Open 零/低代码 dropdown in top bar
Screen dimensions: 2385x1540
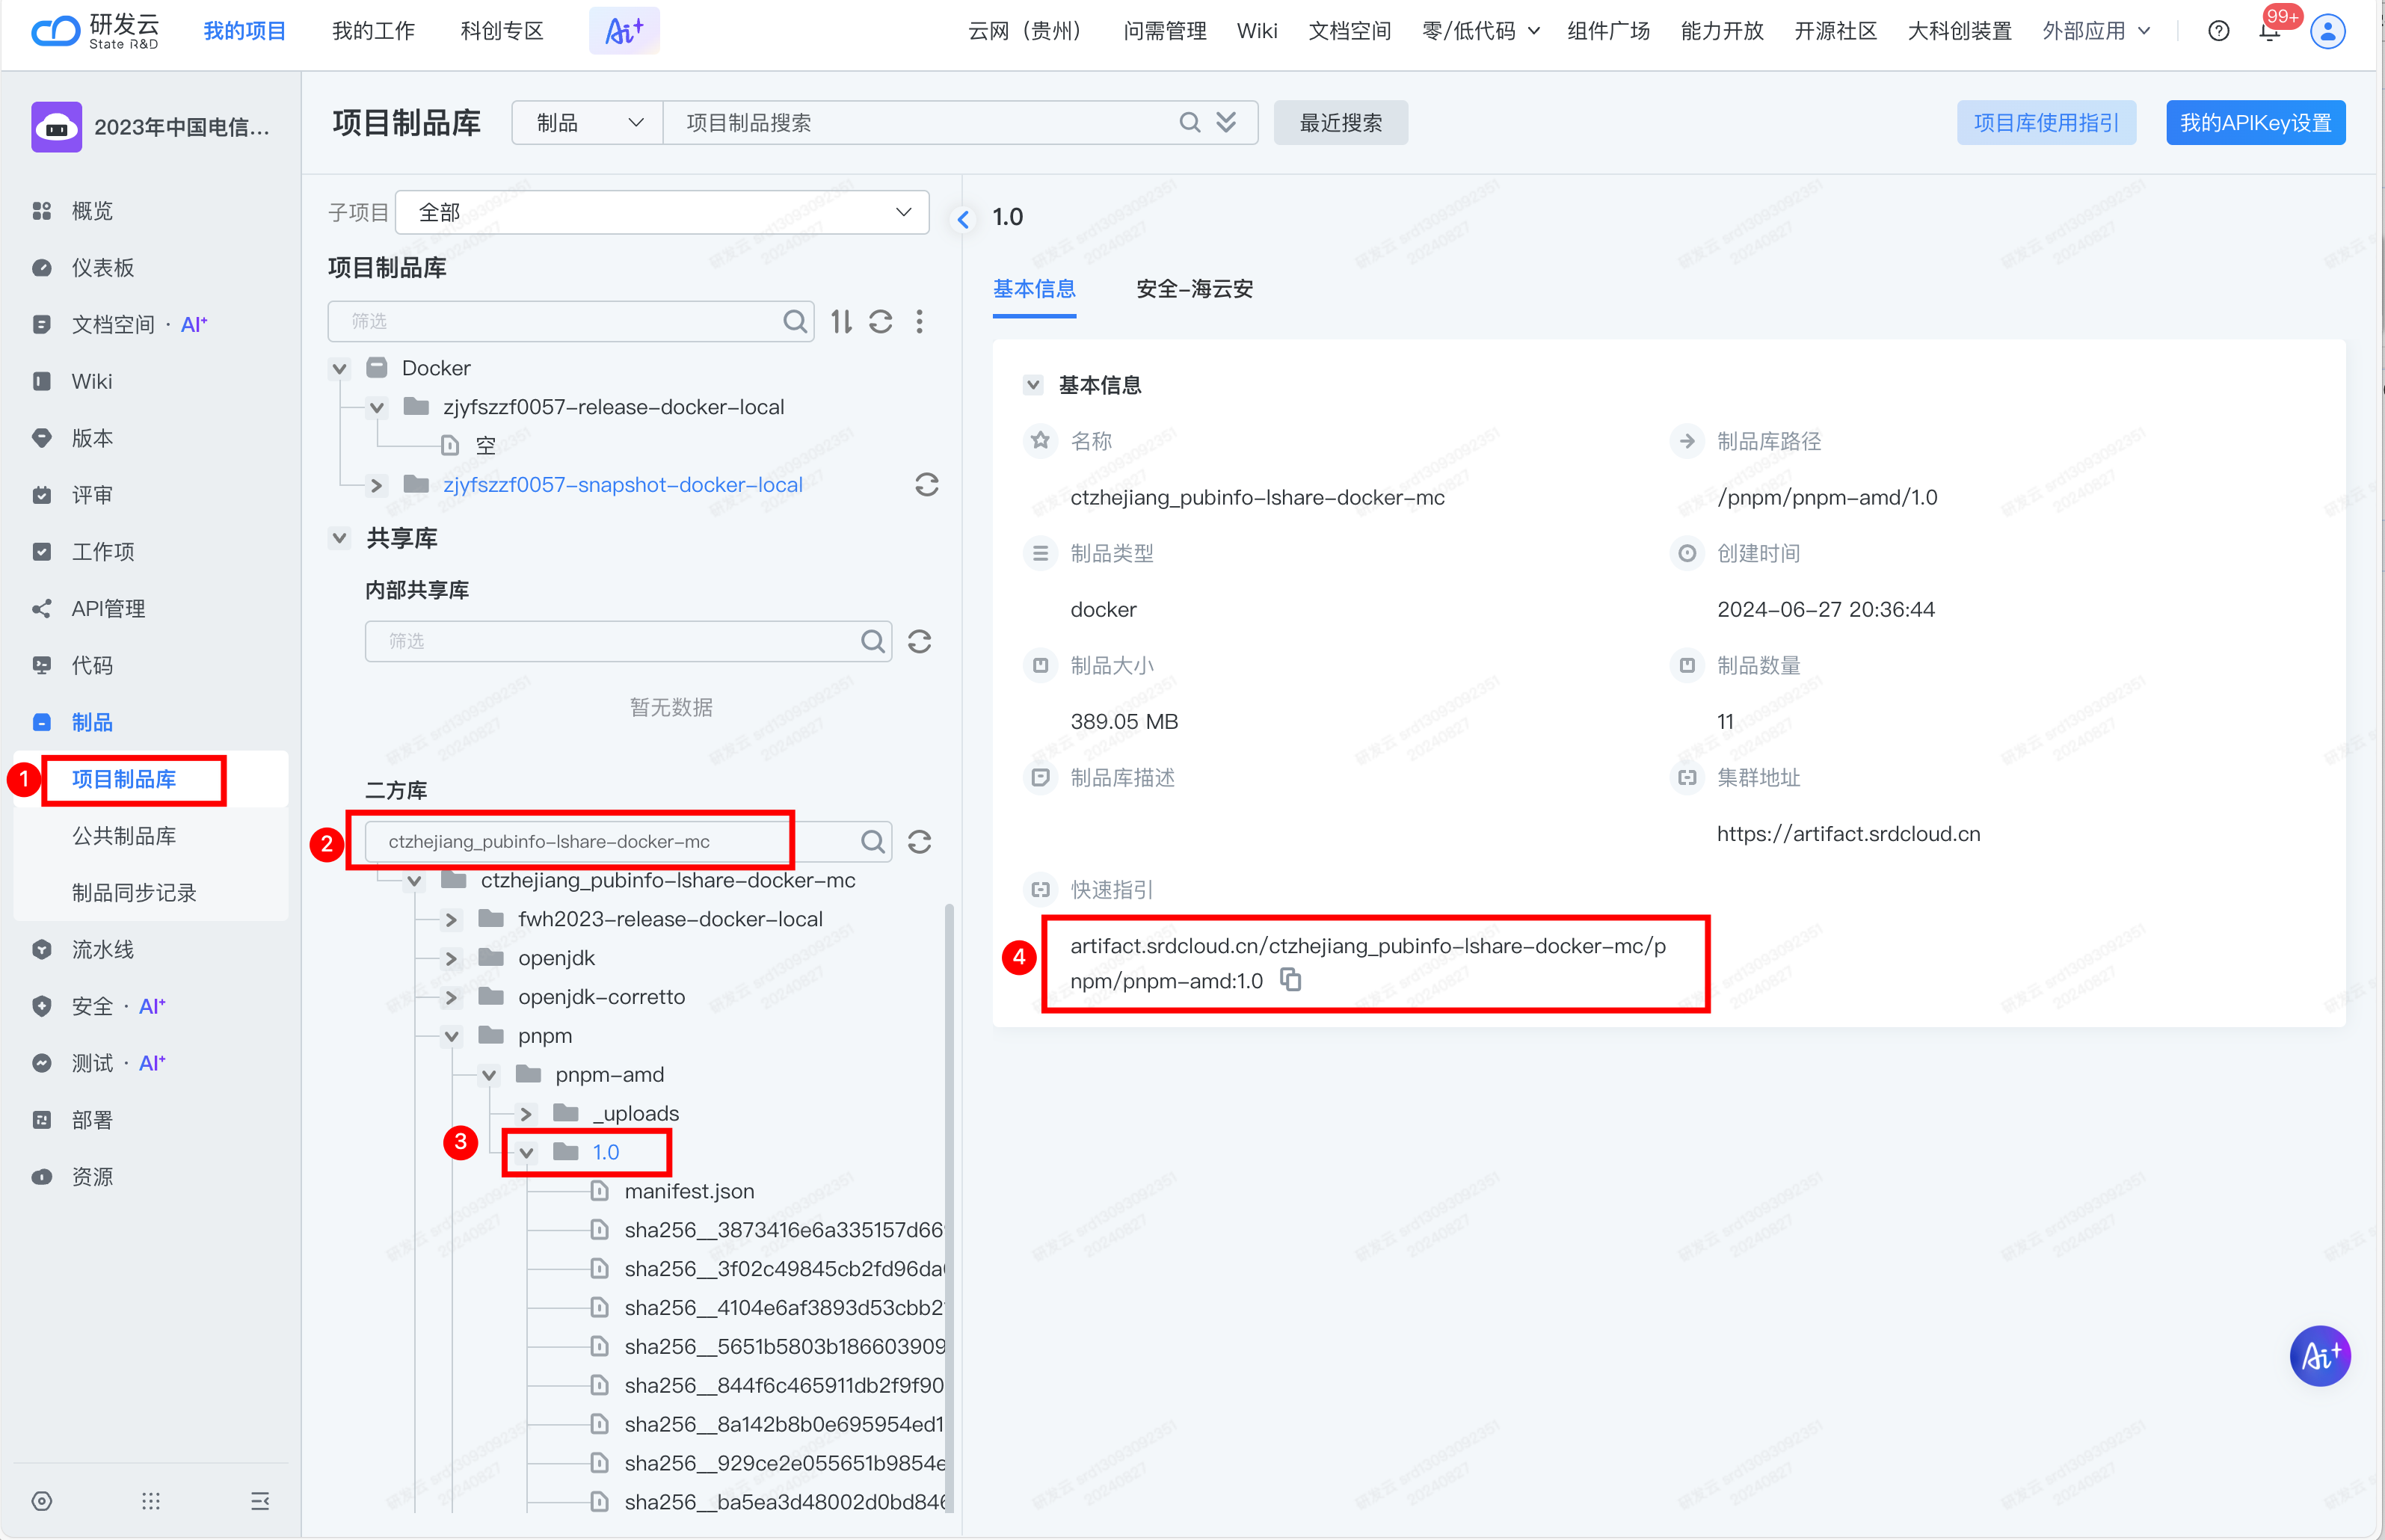pos(1481,31)
